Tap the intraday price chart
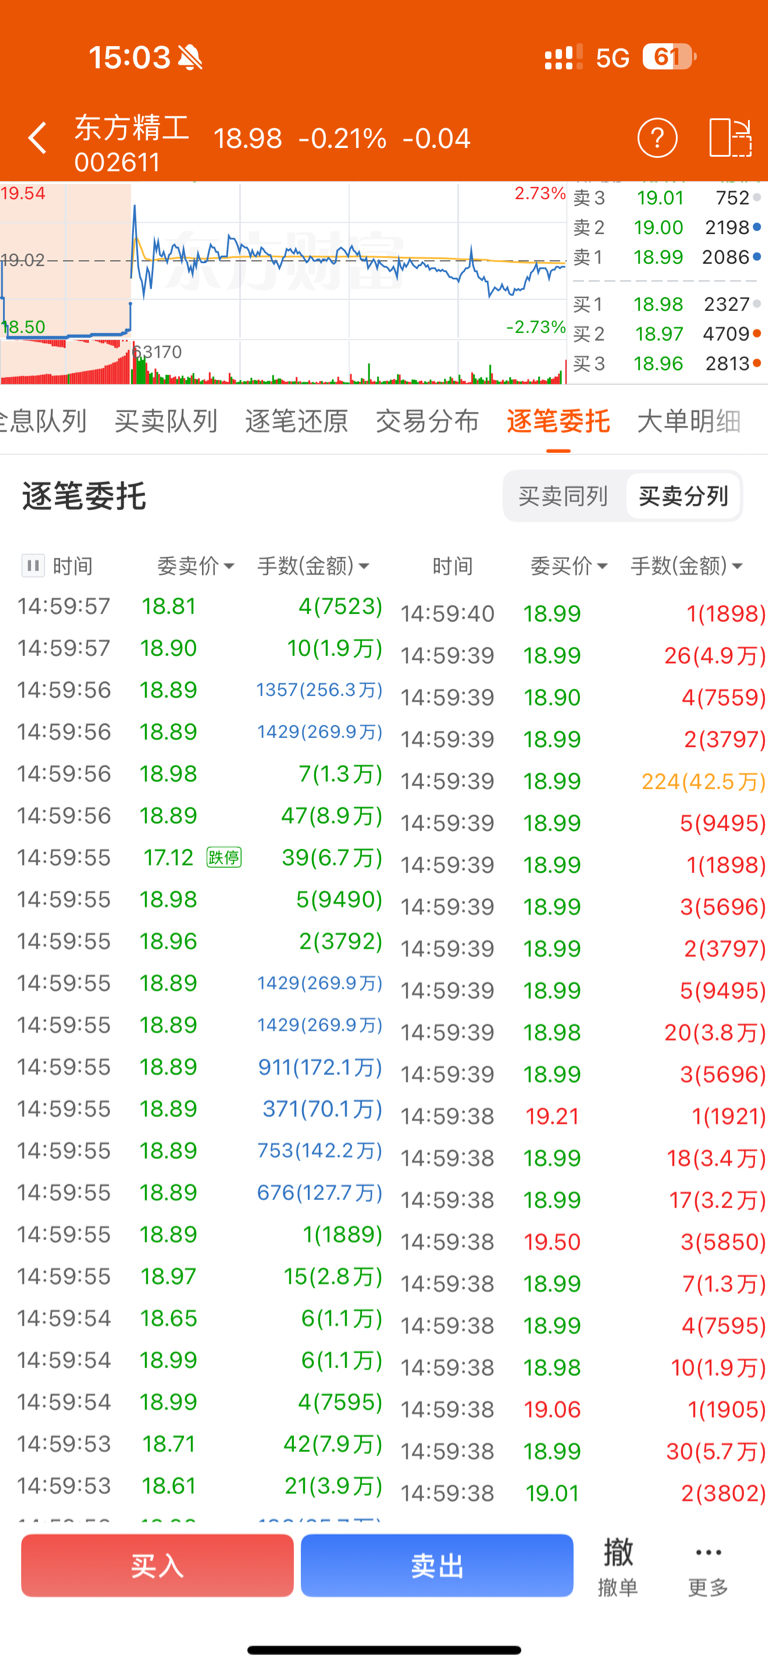 pos(283,262)
